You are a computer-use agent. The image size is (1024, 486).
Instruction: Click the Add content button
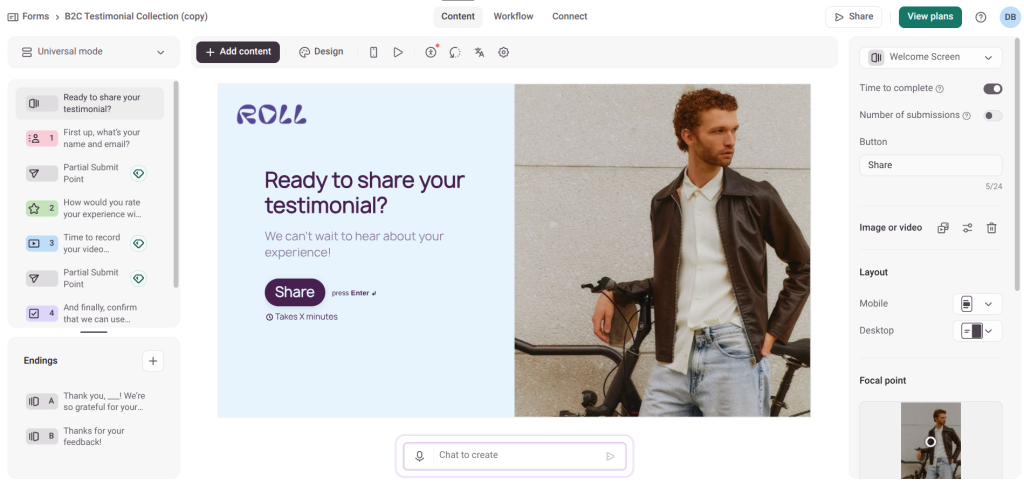(238, 52)
